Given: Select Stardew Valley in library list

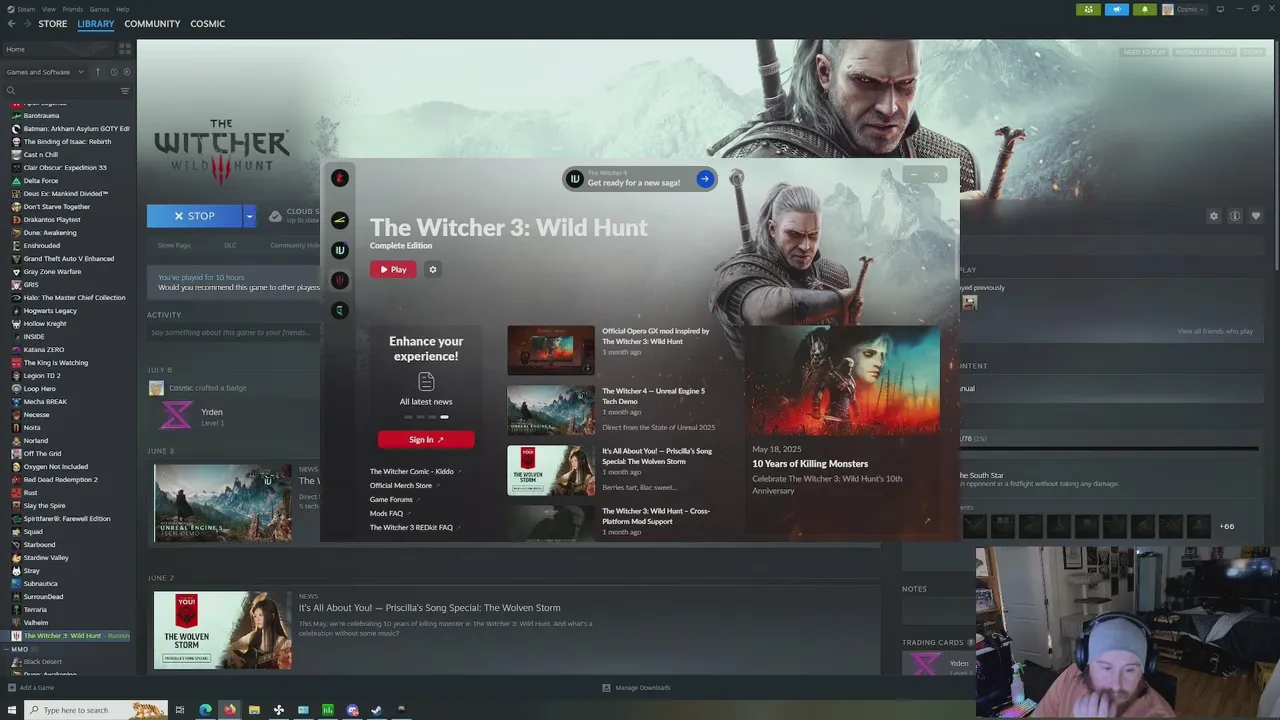Looking at the screenshot, I should (46, 558).
